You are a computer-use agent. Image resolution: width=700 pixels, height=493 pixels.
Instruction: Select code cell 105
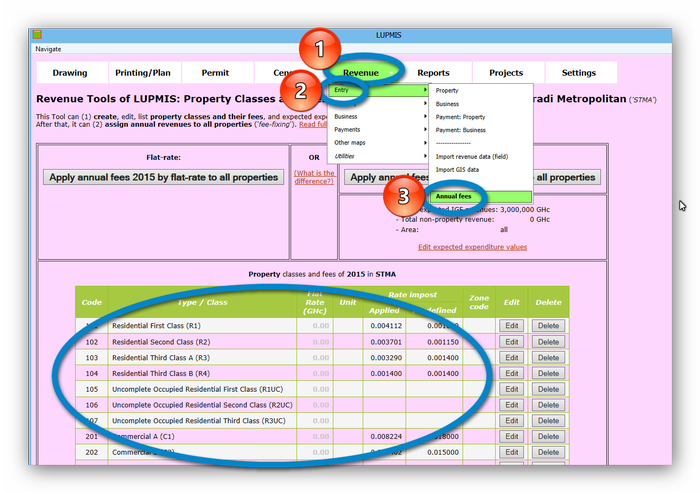click(x=92, y=389)
